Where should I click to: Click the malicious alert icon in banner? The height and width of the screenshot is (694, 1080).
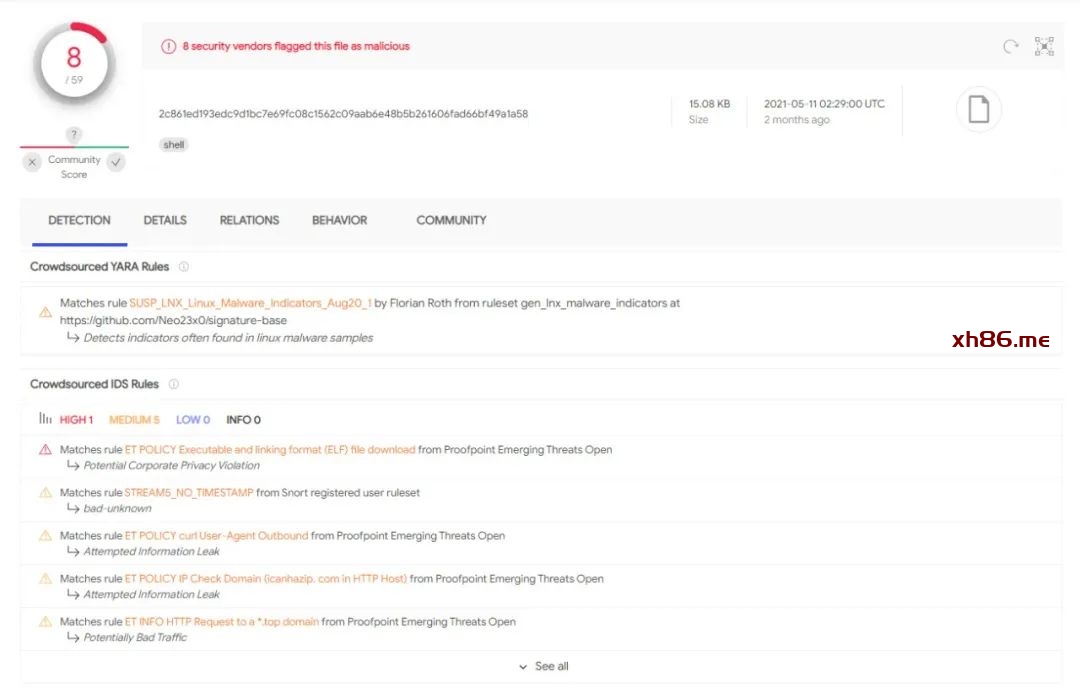click(x=169, y=46)
